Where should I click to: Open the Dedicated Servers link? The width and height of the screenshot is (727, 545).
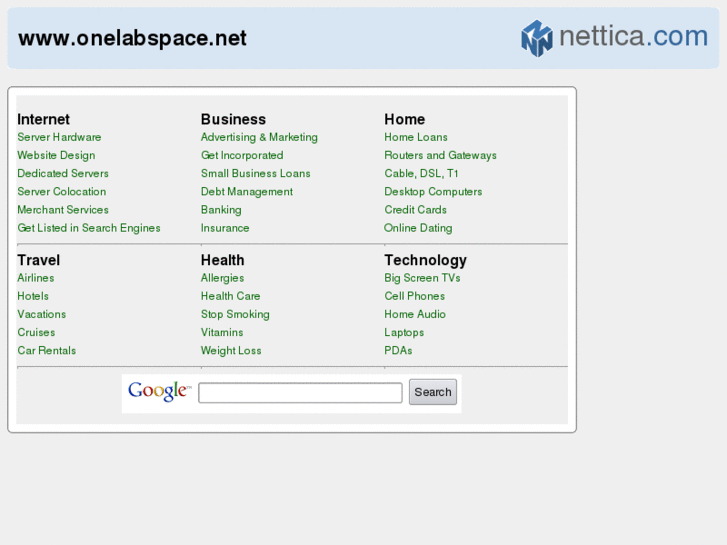[63, 173]
